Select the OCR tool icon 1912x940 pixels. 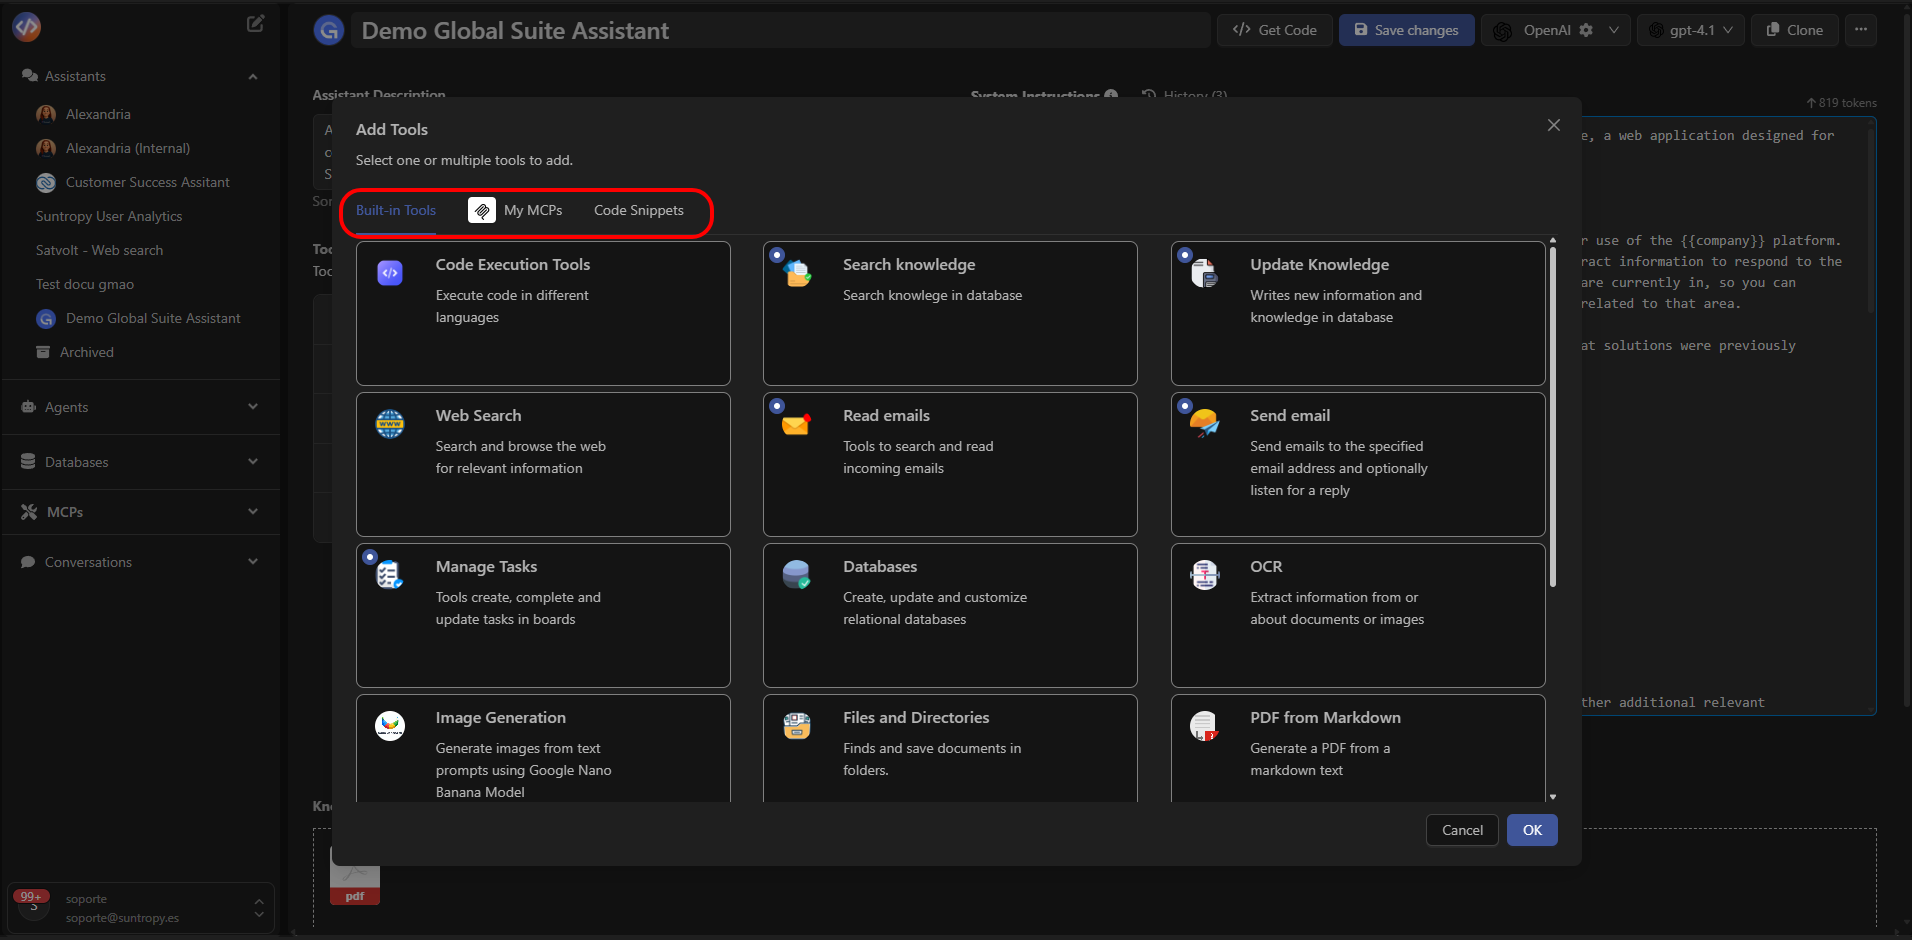tap(1204, 574)
